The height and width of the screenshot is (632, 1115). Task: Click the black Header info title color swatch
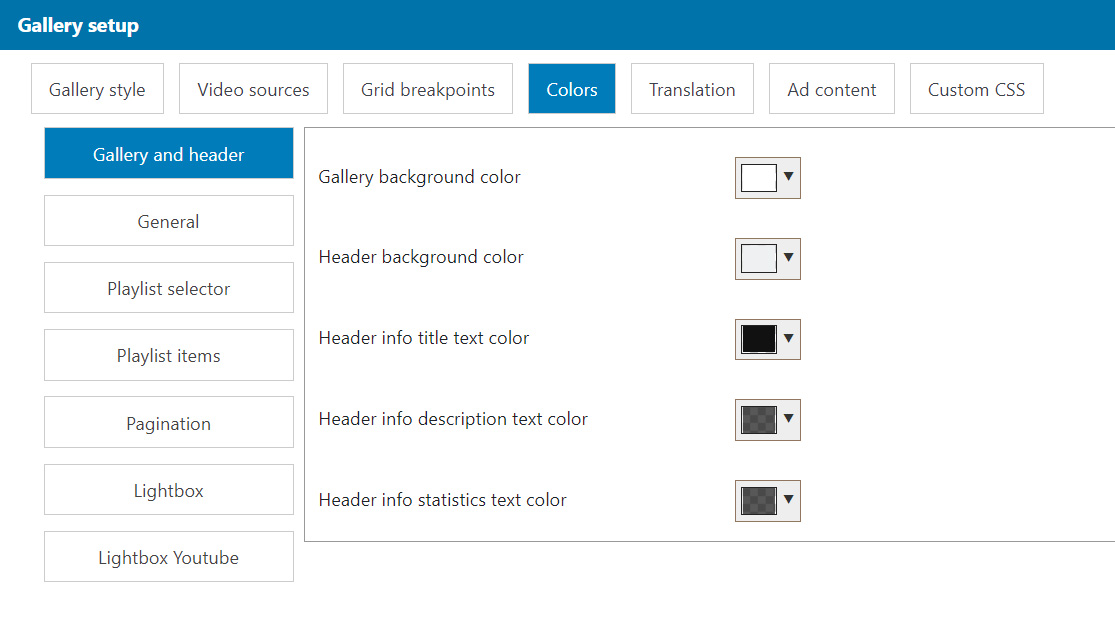tap(758, 339)
